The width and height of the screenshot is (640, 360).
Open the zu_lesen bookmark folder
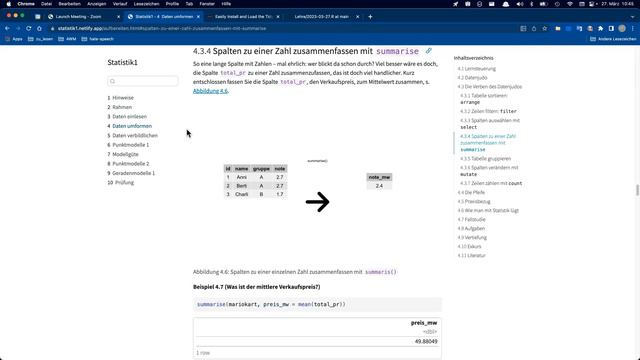40,39
